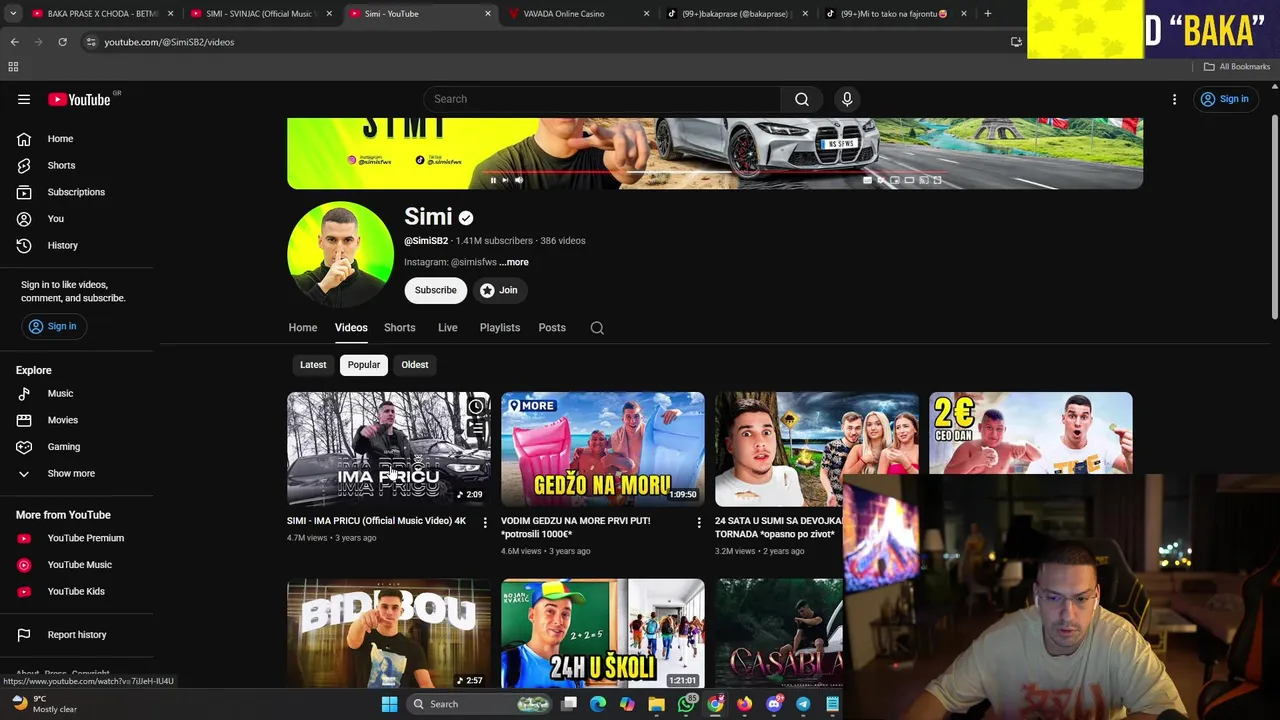Click the banner video red progress bar
1280x720 pixels.
point(715,172)
